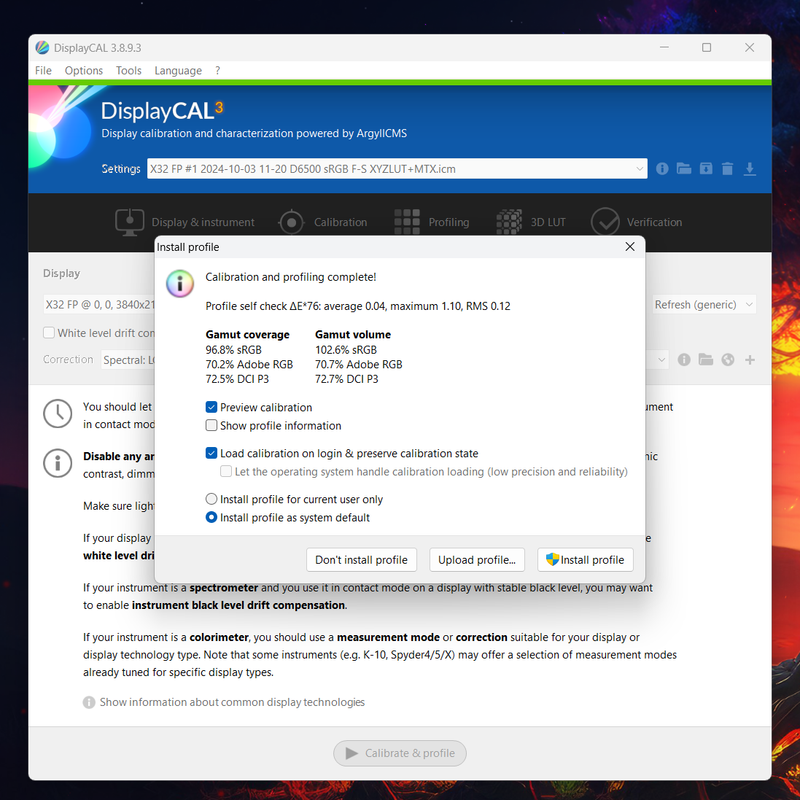Click the clock warm-up icon
Image resolution: width=800 pixels, height=800 pixels.
click(x=57, y=414)
